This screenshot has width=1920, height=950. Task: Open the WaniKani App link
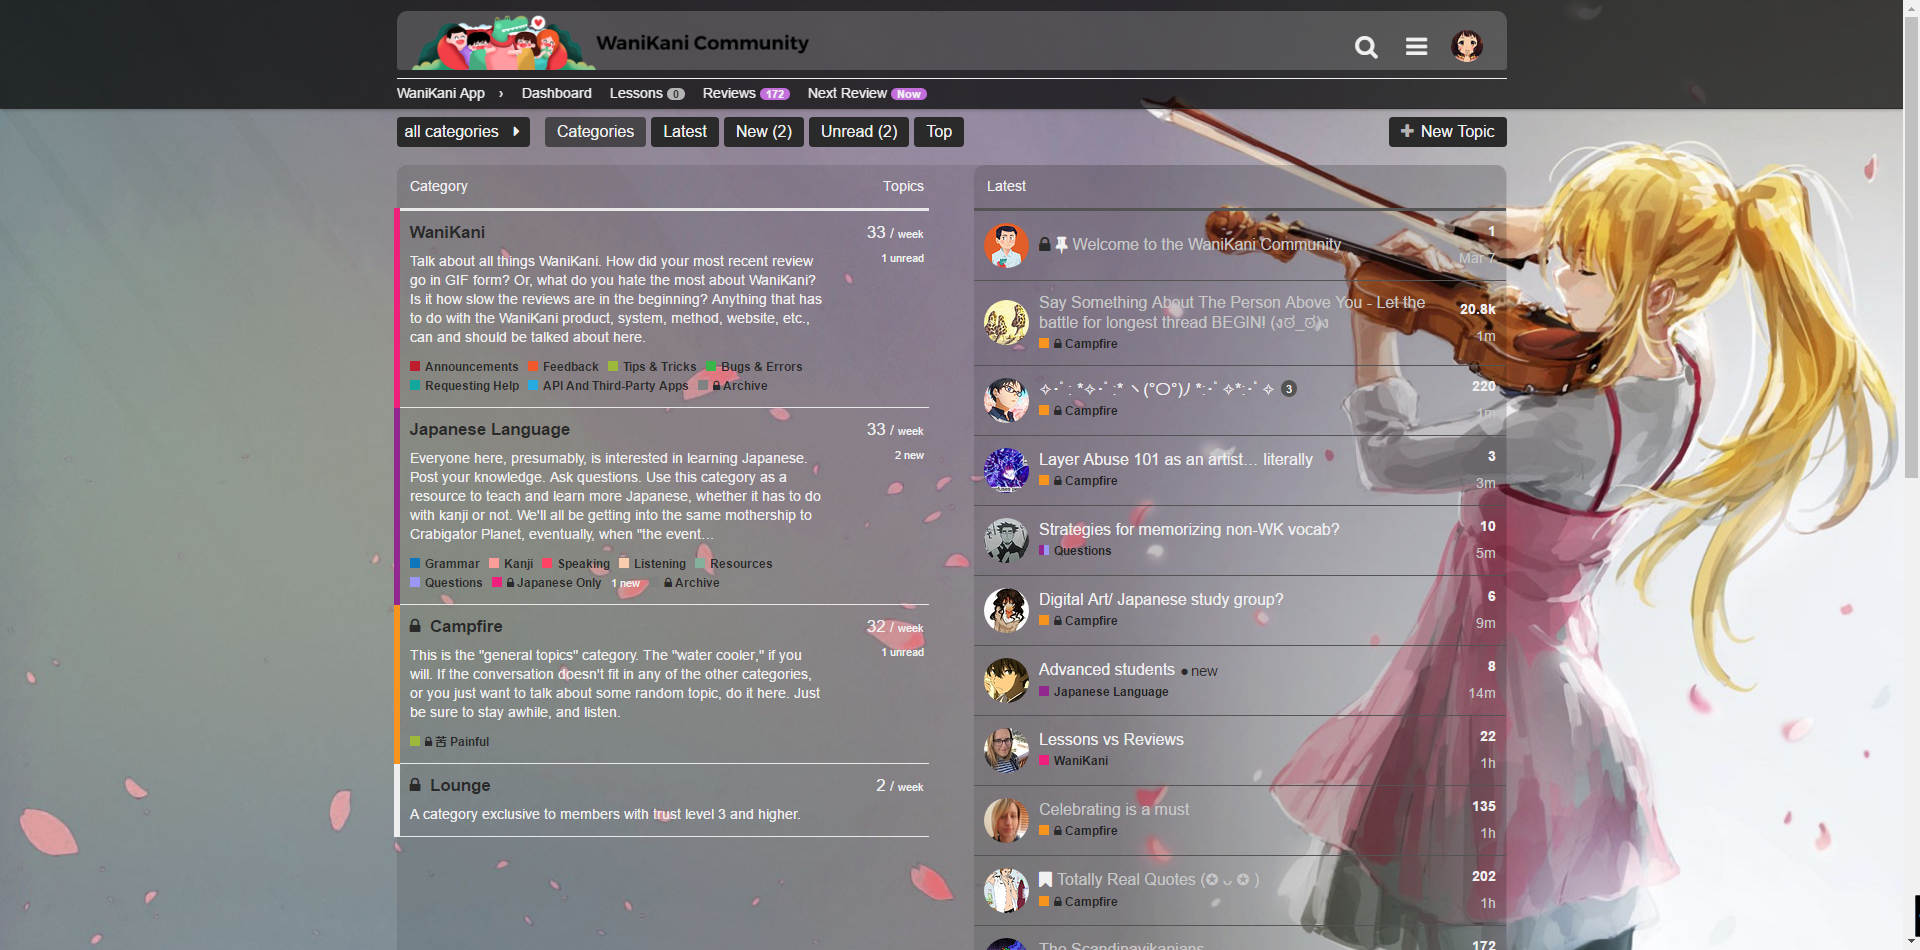tap(441, 93)
